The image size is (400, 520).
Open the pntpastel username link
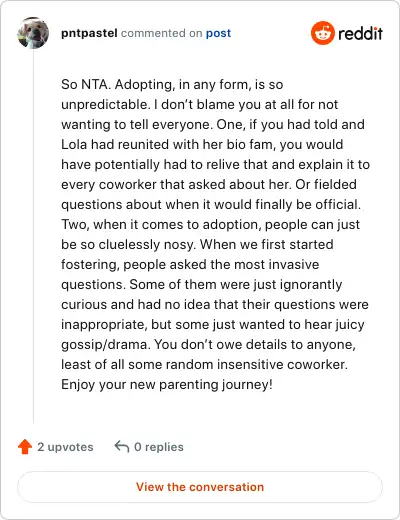(89, 33)
